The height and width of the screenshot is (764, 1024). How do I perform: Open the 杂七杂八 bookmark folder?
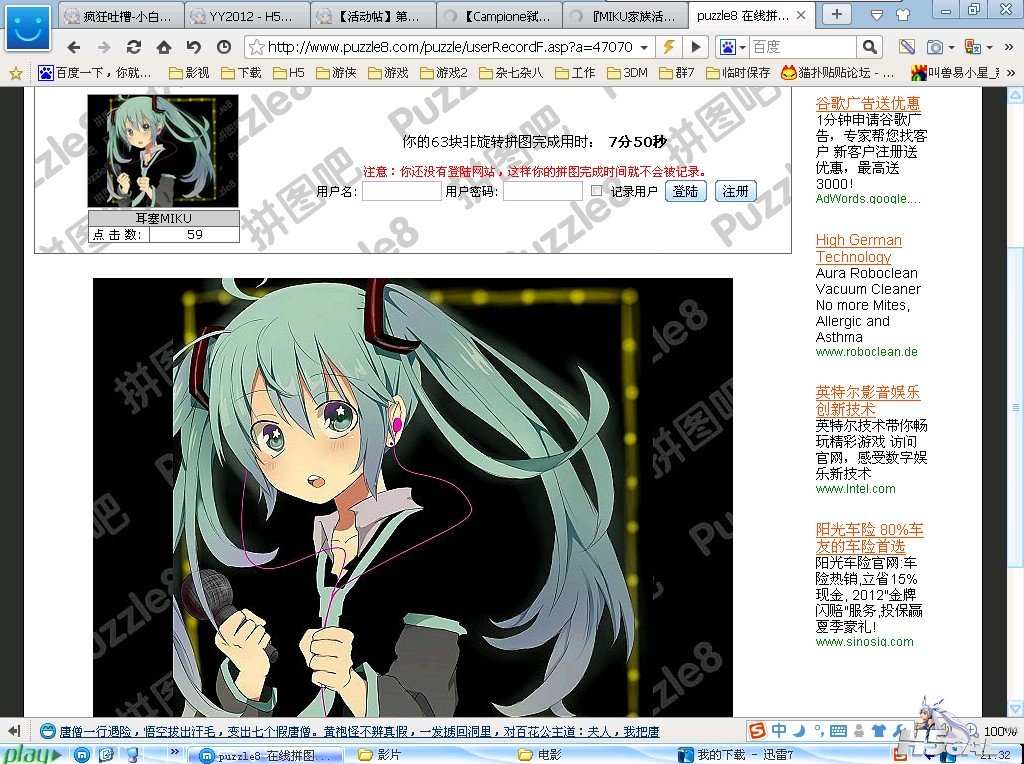(511, 72)
